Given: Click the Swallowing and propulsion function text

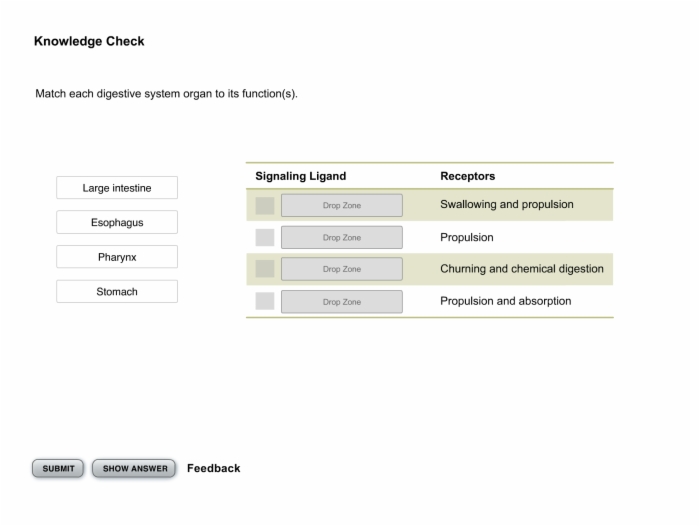Looking at the screenshot, I should click(x=507, y=205).
